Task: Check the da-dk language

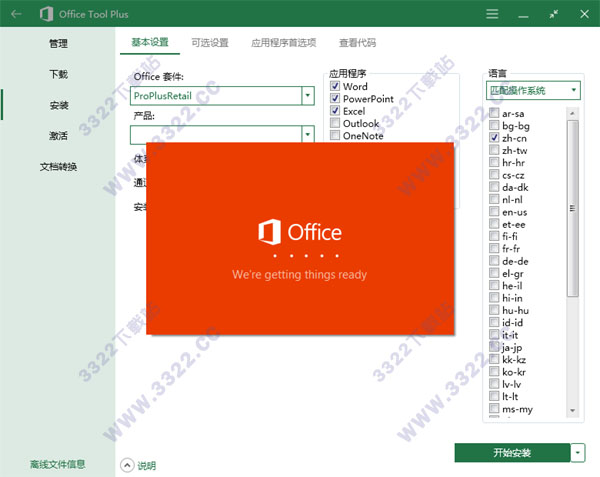Action: point(494,187)
